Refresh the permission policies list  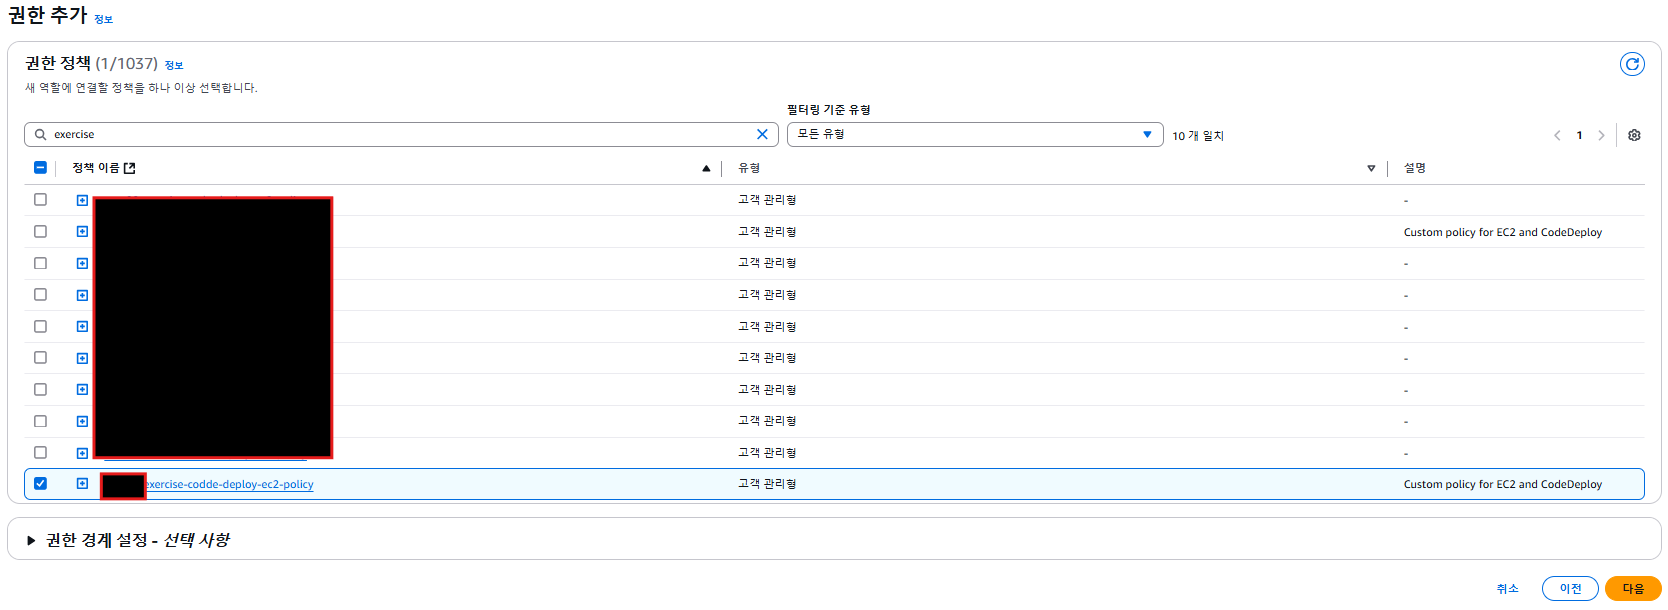[x=1632, y=64]
